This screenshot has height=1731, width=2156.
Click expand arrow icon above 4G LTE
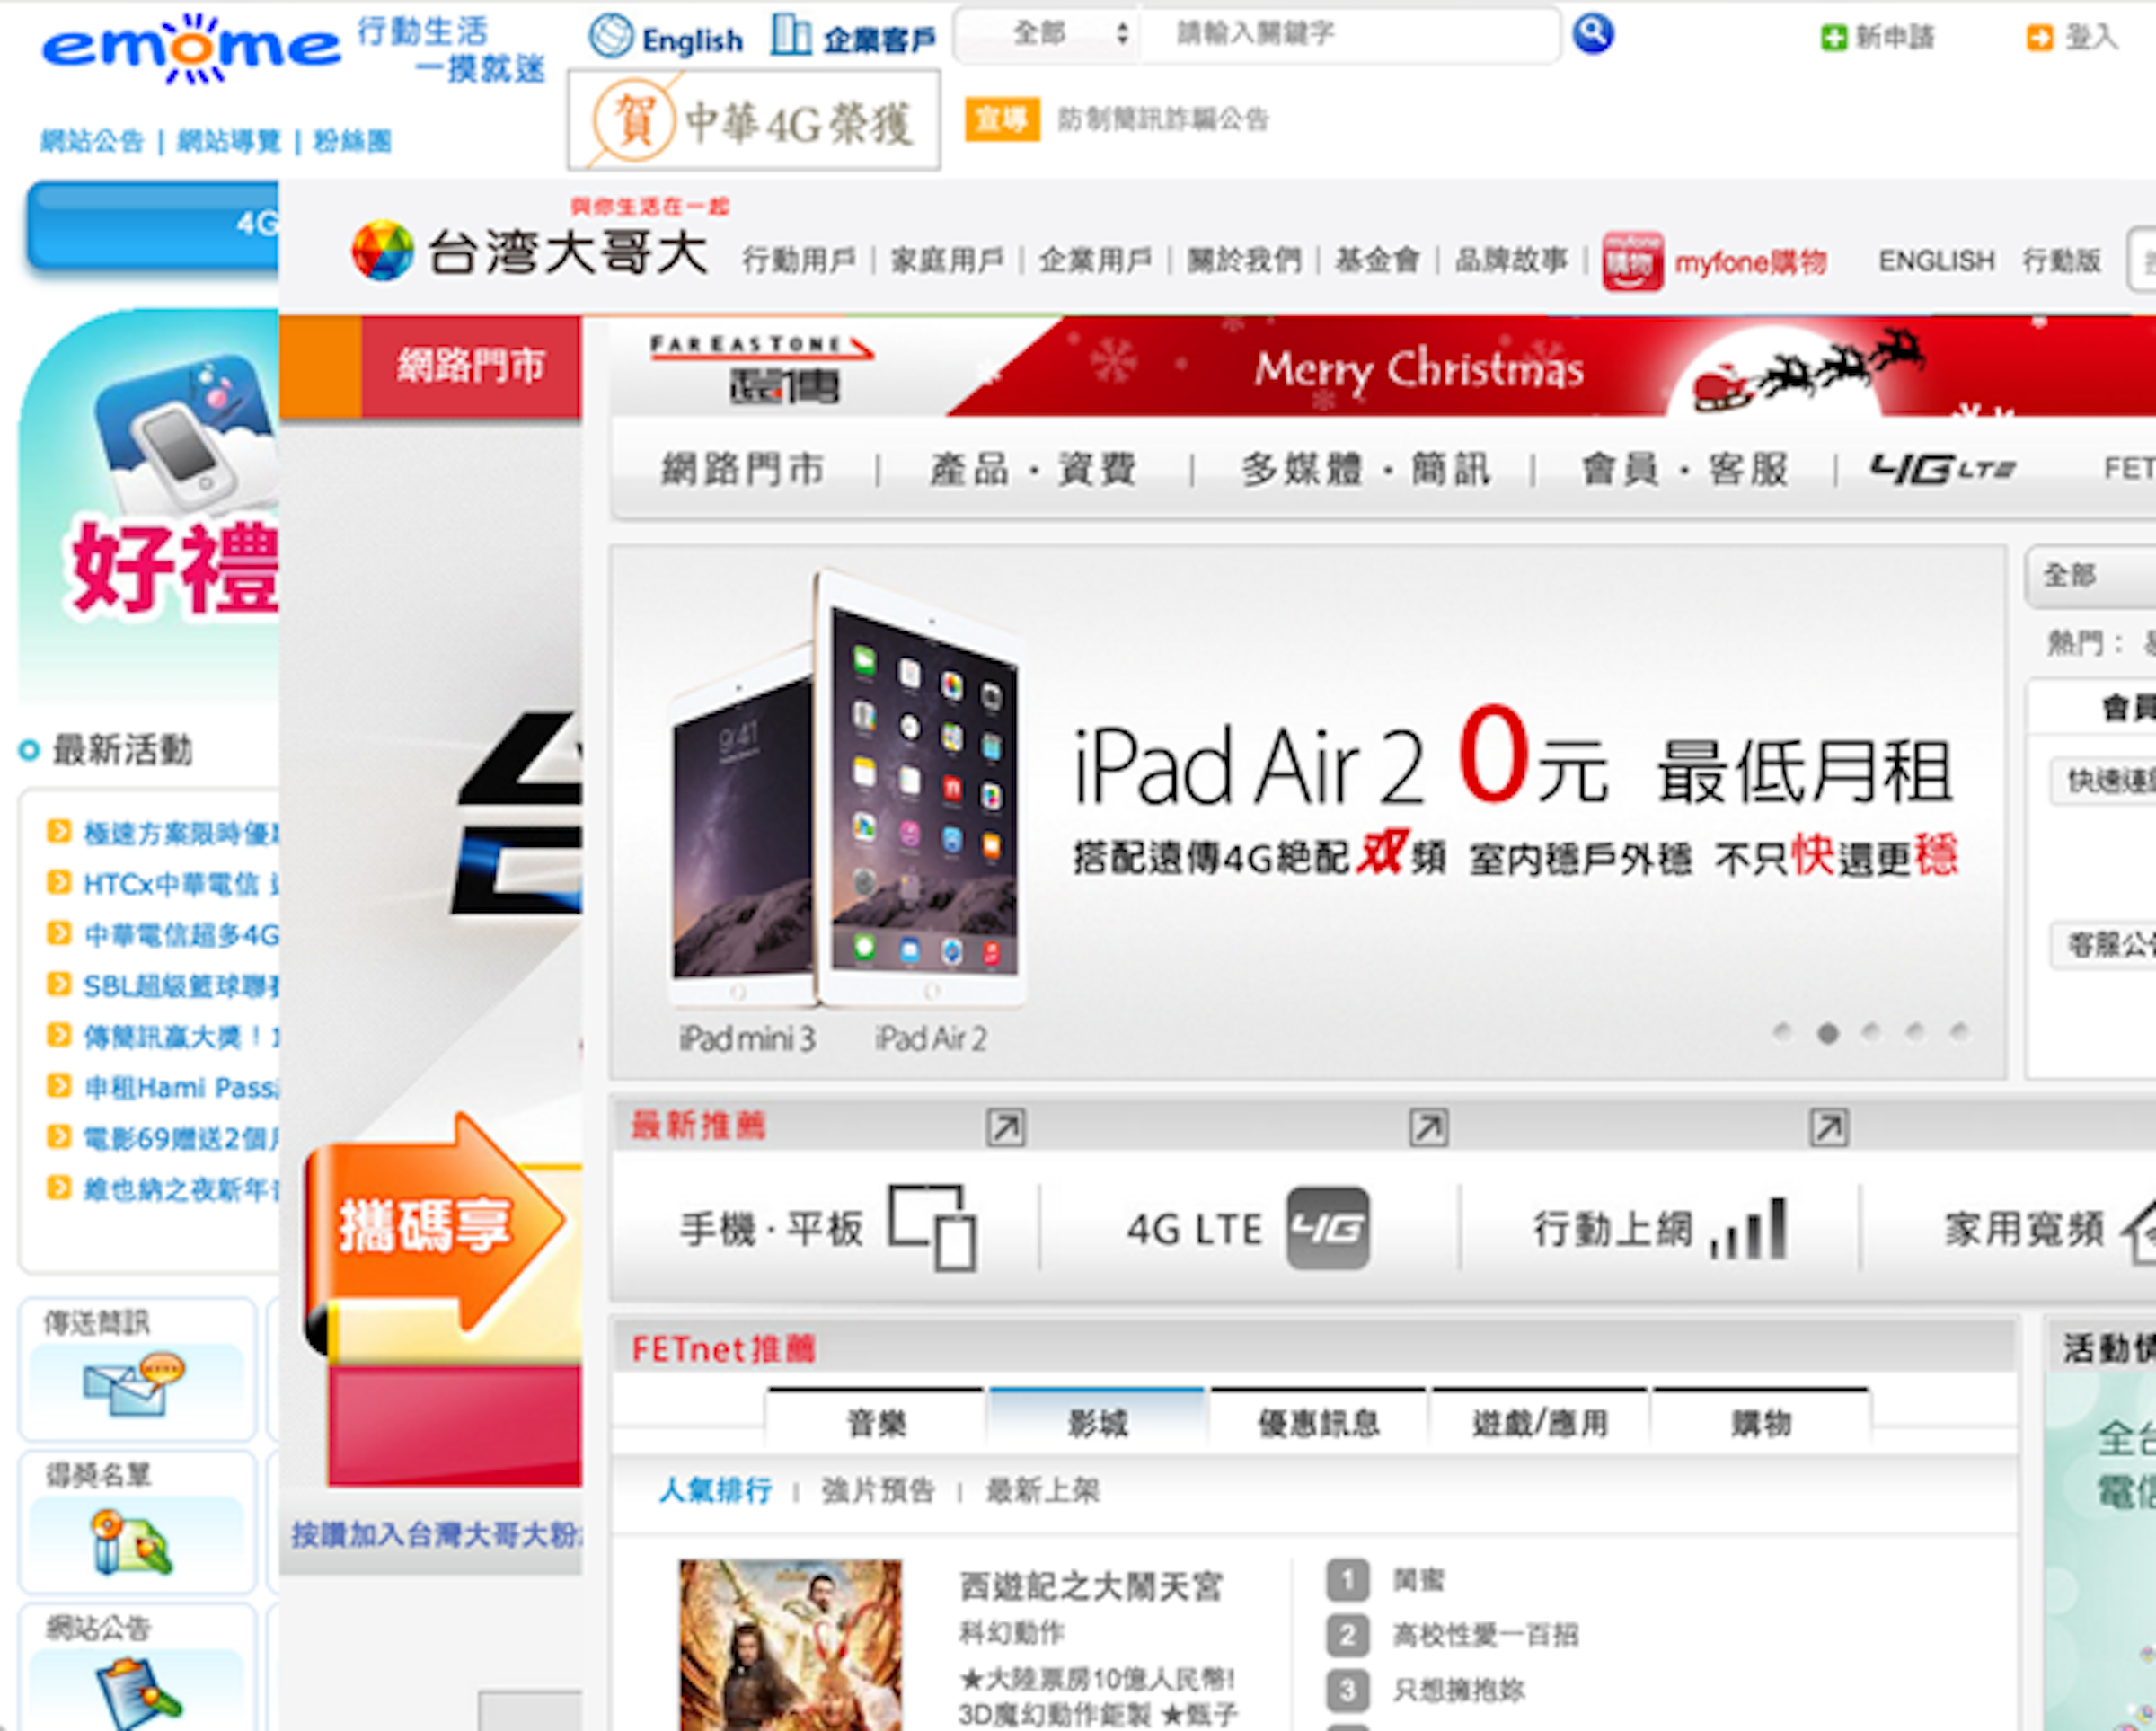point(1428,1127)
